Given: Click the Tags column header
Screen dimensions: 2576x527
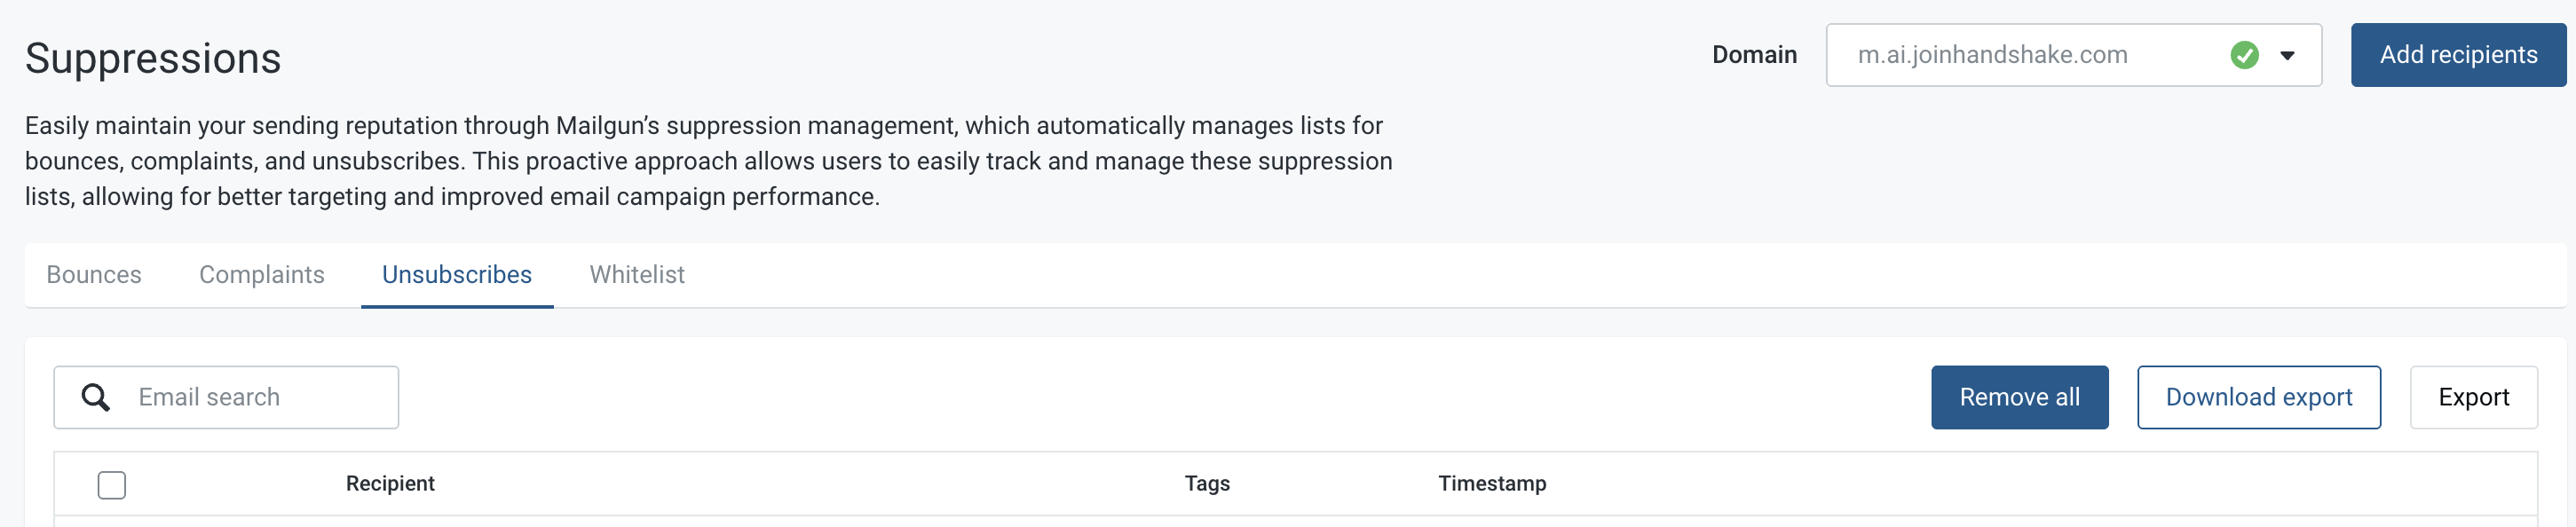Looking at the screenshot, I should point(1207,484).
